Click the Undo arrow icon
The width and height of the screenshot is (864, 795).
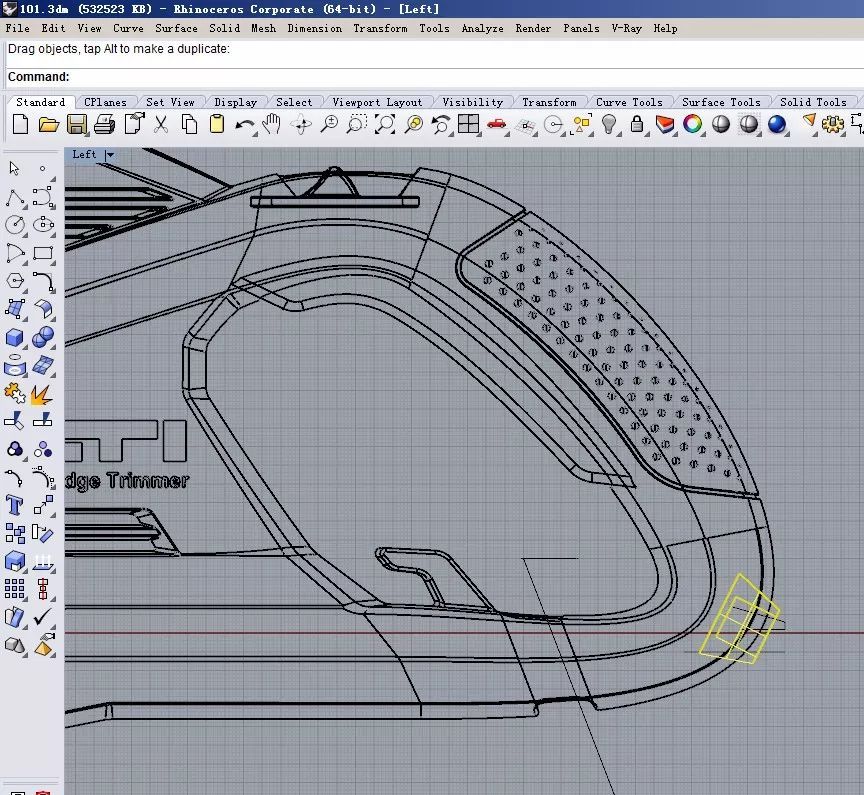(x=244, y=125)
